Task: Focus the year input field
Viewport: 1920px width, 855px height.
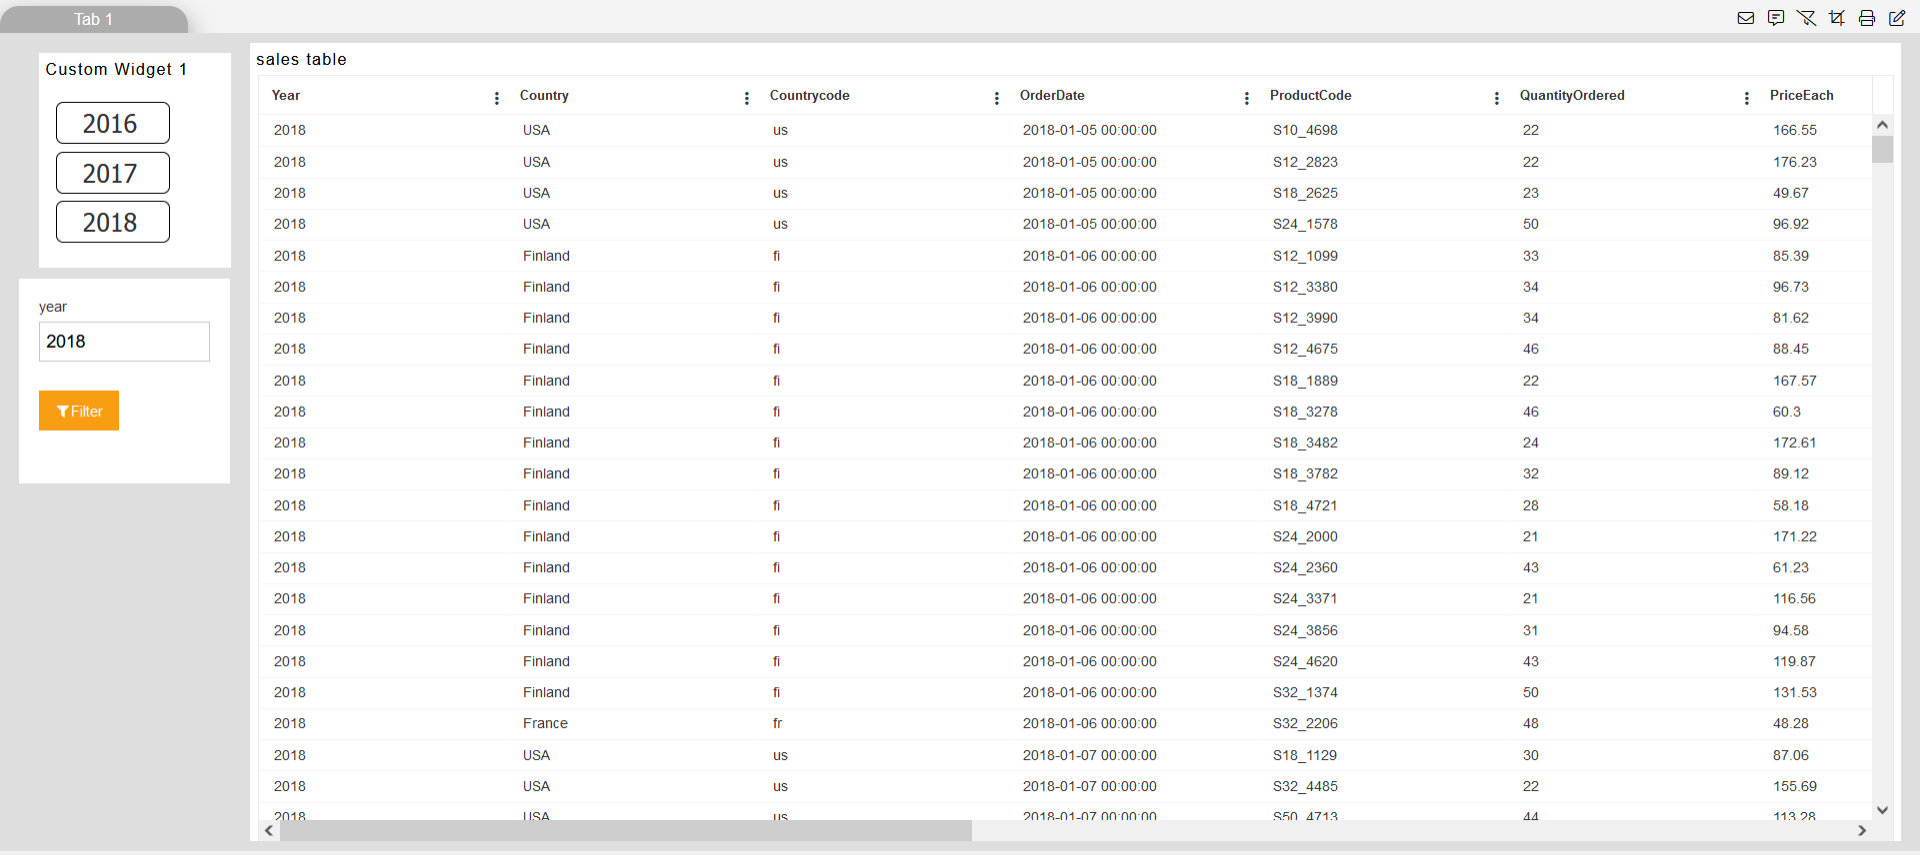Action: 124,341
